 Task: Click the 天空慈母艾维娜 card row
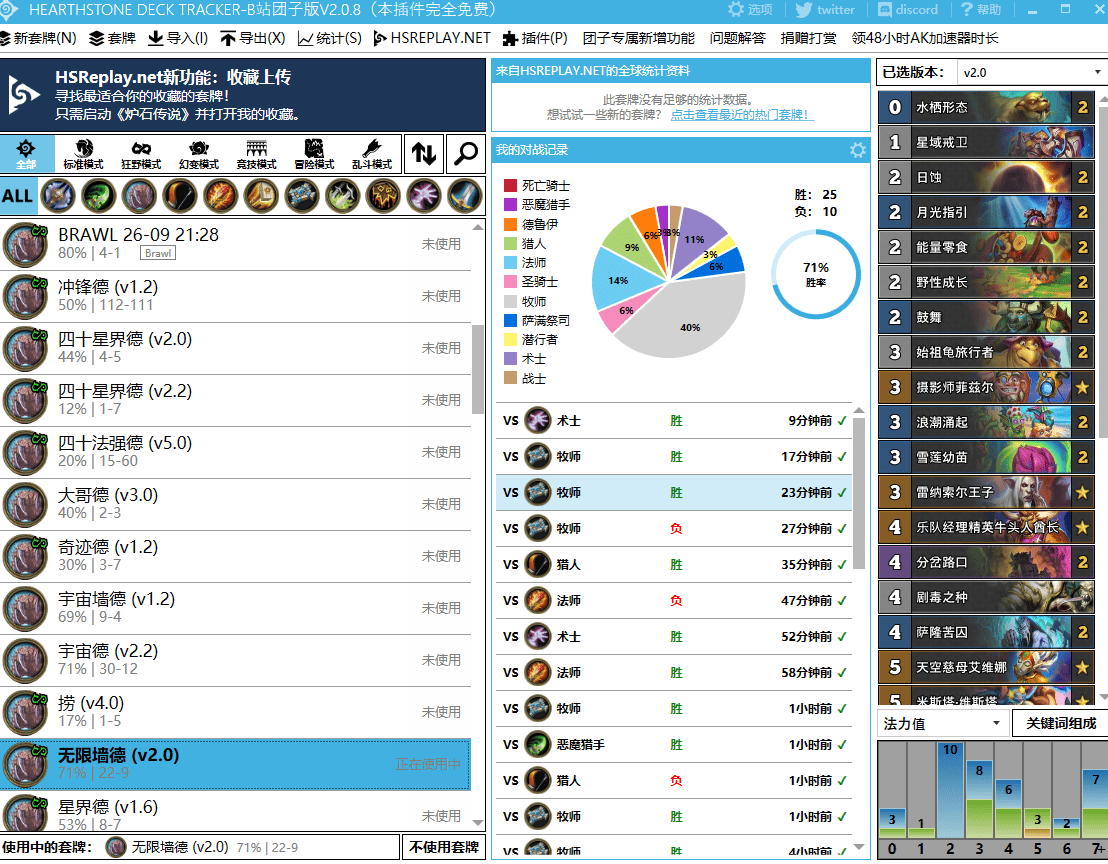[x=986, y=667]
